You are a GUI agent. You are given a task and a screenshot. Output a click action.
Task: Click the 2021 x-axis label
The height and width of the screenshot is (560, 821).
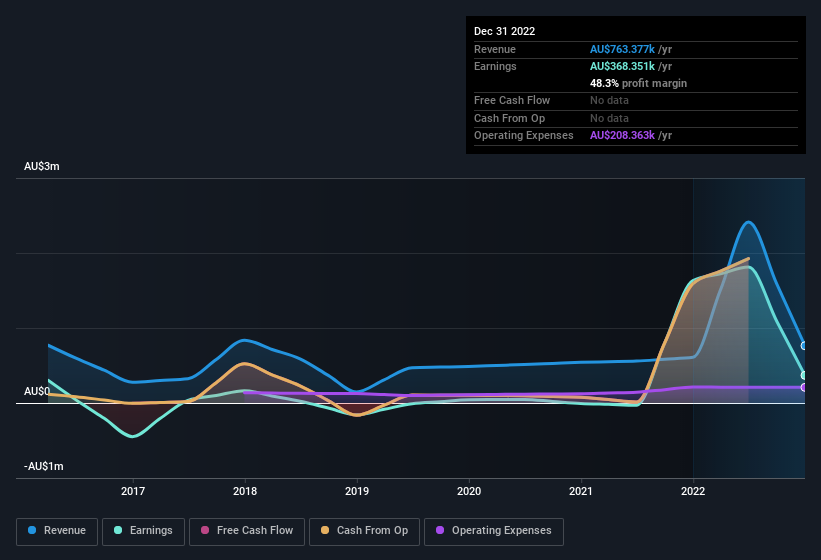(581, 491)
